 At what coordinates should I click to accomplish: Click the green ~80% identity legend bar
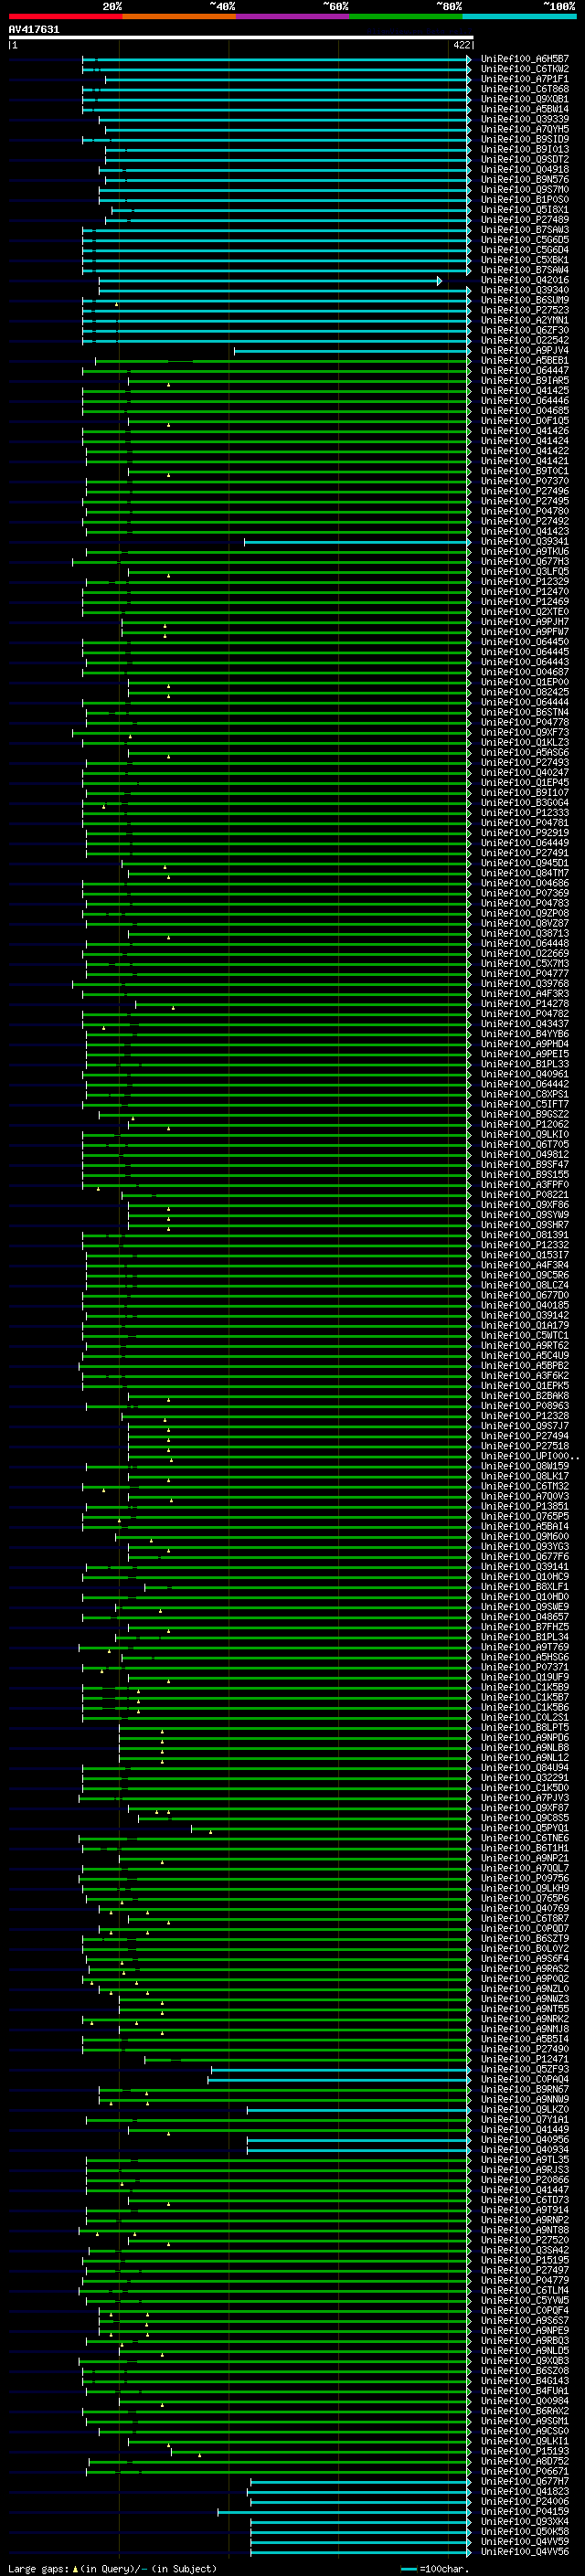tap(406, 16)
